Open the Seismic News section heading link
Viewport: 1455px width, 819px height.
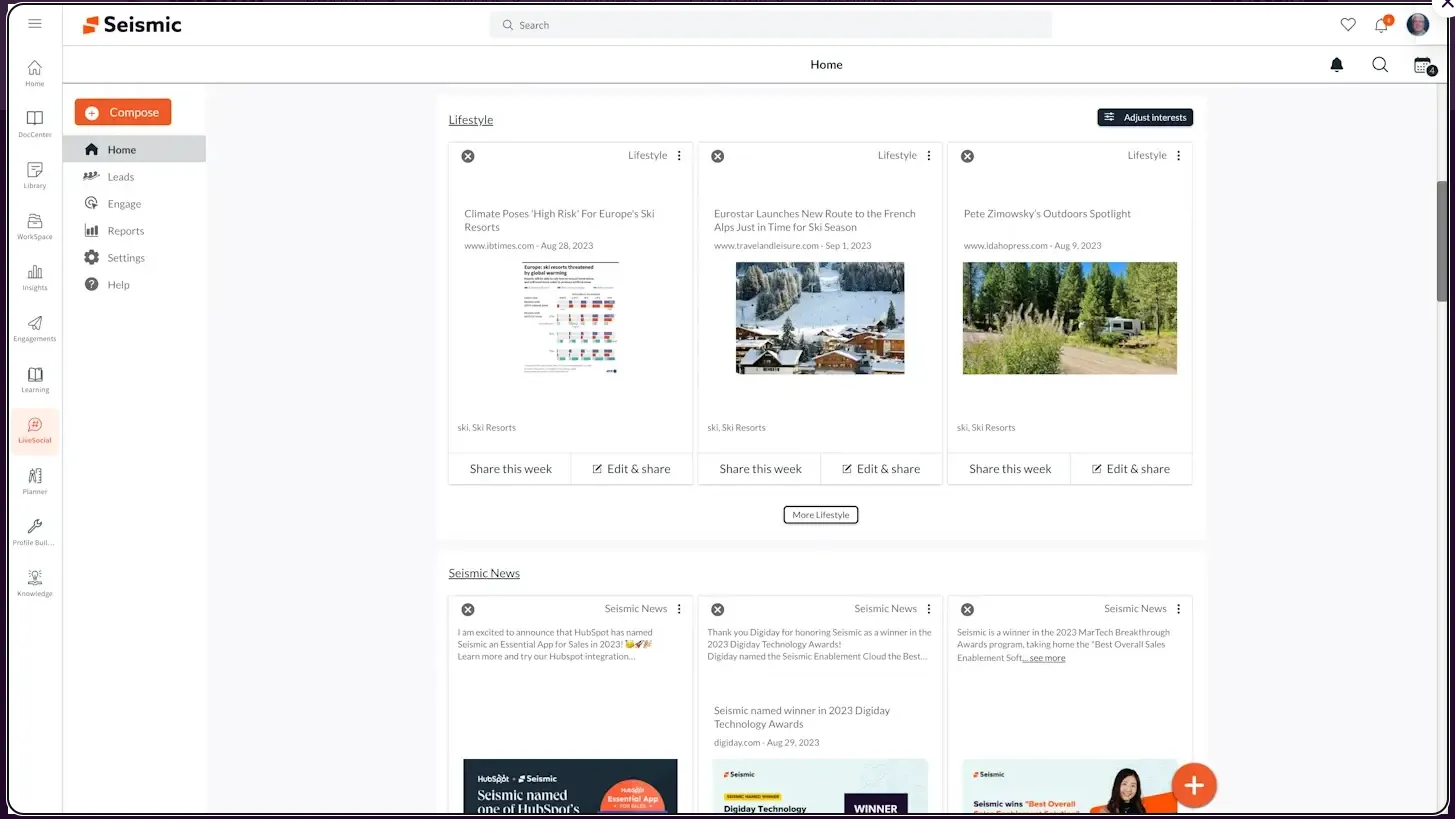pyautogui.click(x=484, y=573)
